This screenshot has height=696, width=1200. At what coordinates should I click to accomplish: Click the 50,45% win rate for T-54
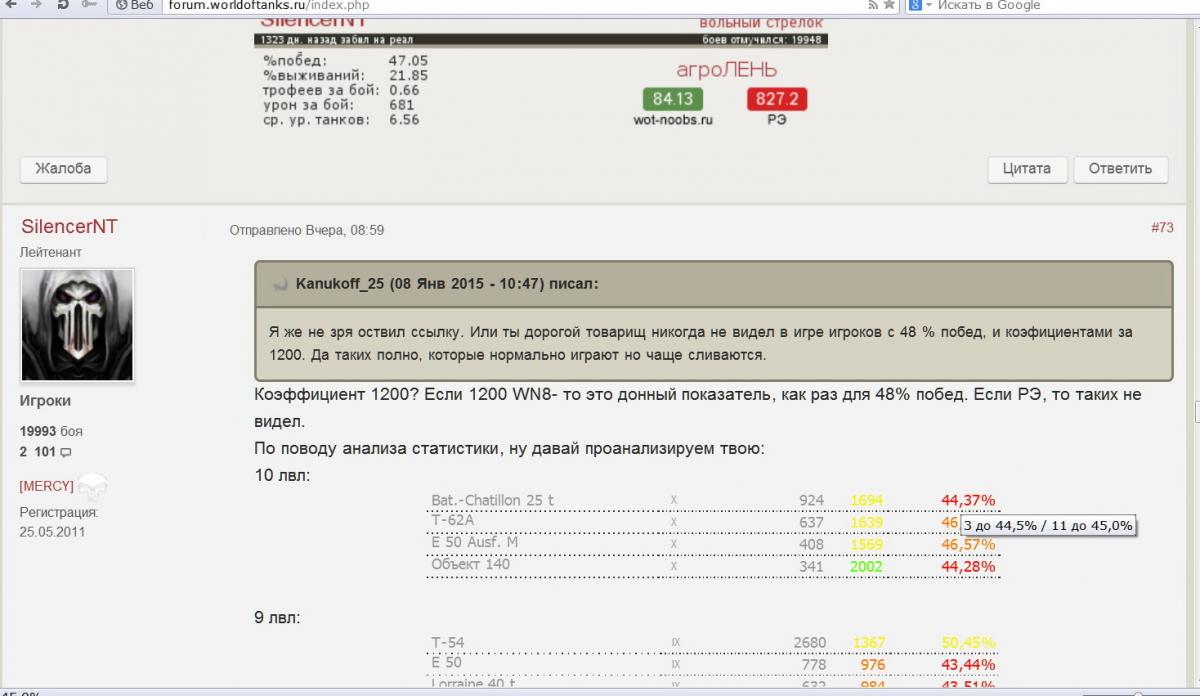click(968, 643)
